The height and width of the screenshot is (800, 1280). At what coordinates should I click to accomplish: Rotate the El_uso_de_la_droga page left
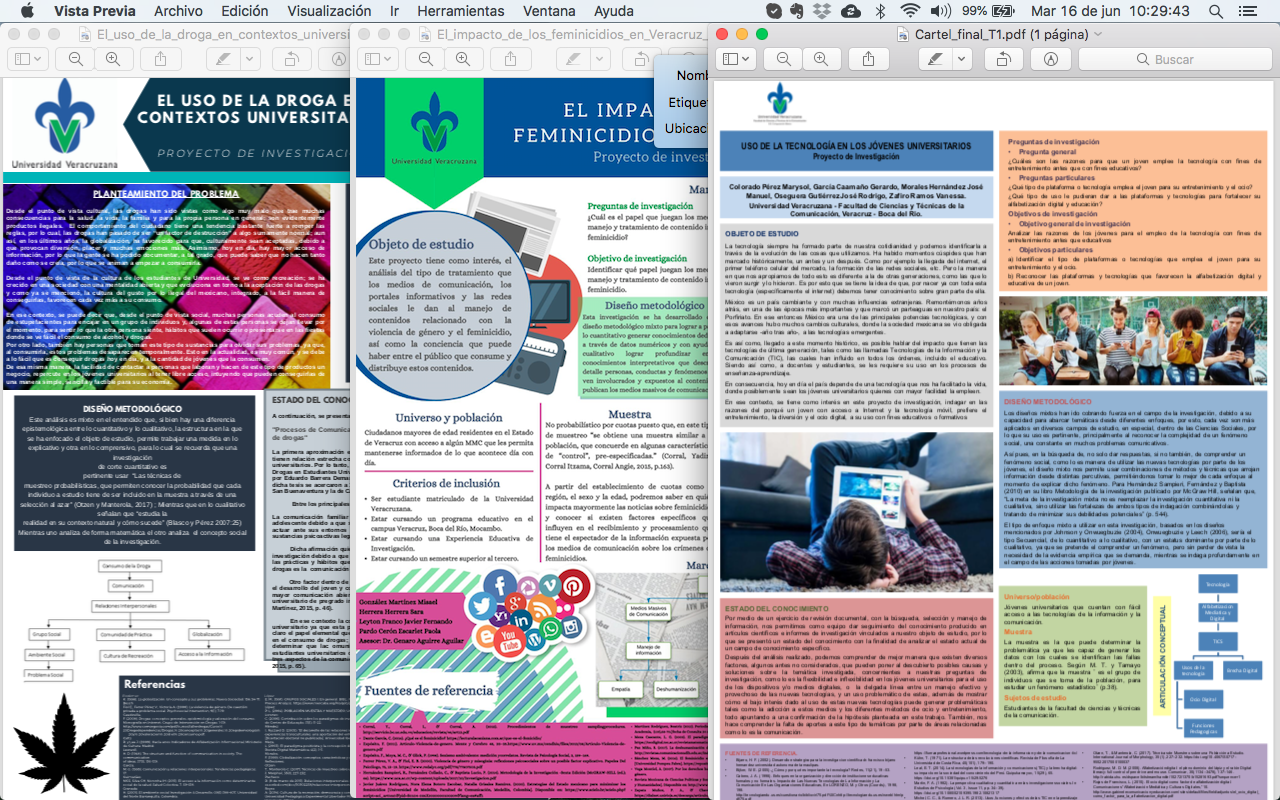tap(291, 59)
